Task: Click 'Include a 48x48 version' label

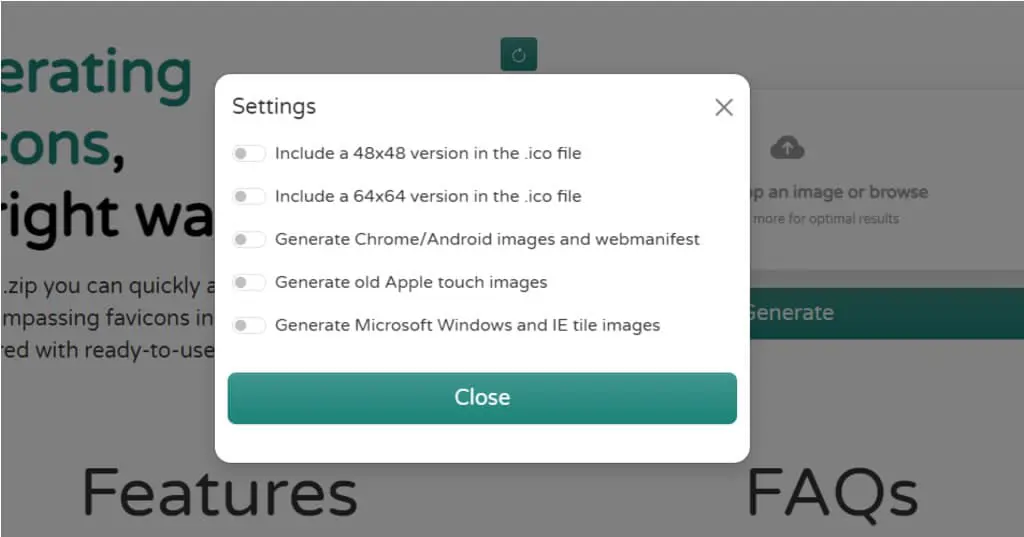Action: coord(428,154)
